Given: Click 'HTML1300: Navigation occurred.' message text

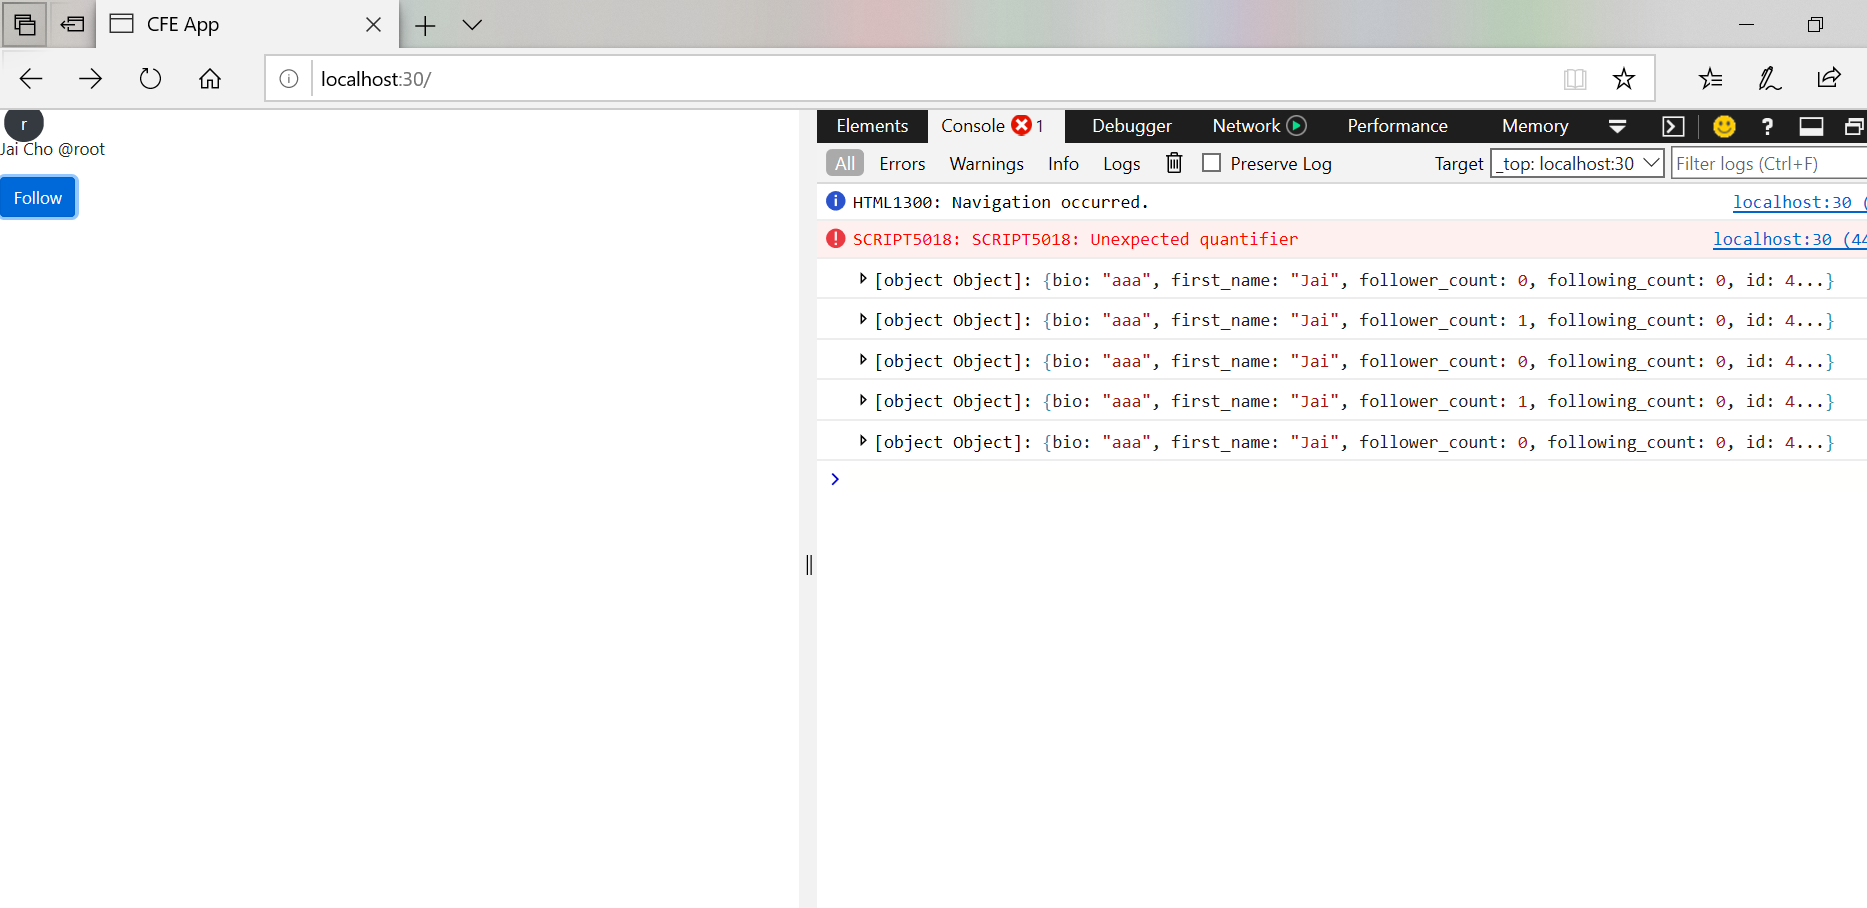Looking at the screenshot, I should click(x=1000, y=202).
